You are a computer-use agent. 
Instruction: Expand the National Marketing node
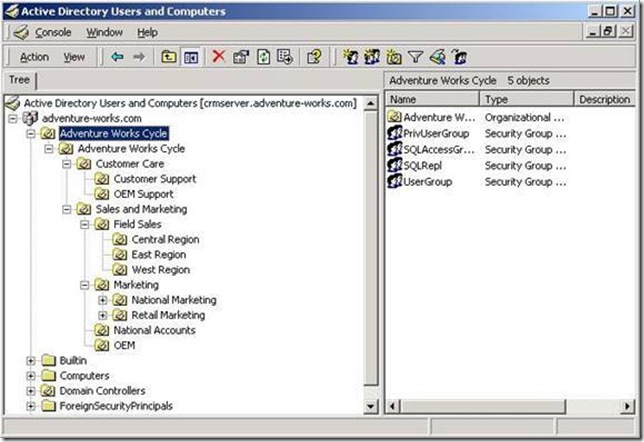103,300
